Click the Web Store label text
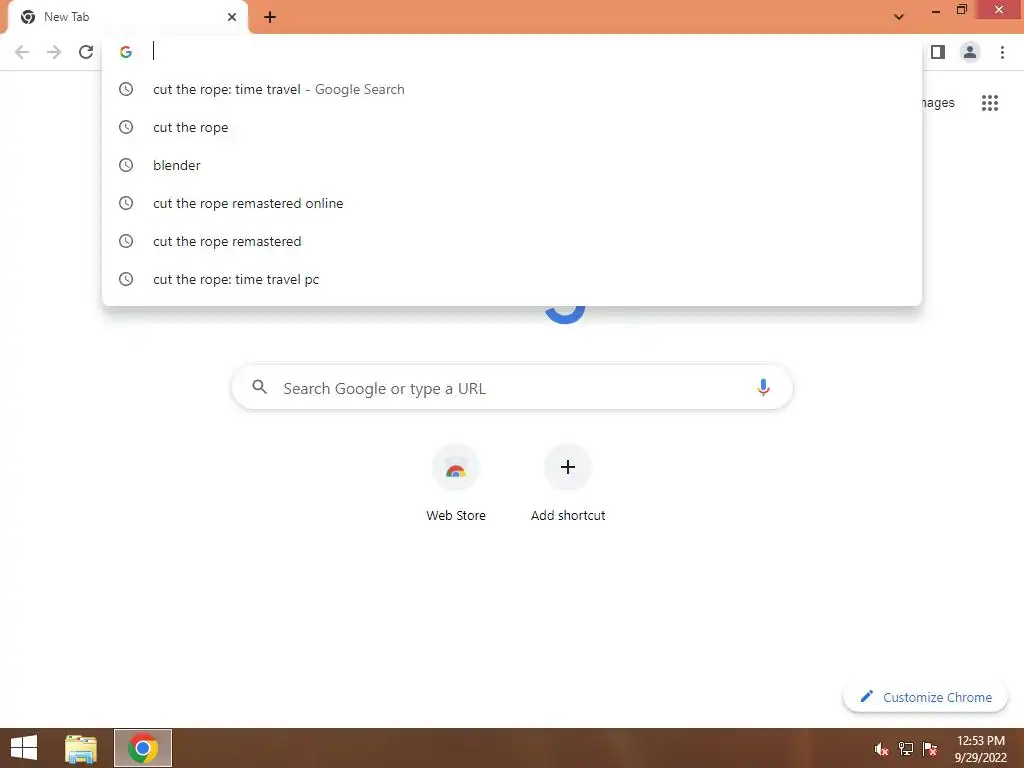This screenshot has width=1024, height=768. [456, 515]
